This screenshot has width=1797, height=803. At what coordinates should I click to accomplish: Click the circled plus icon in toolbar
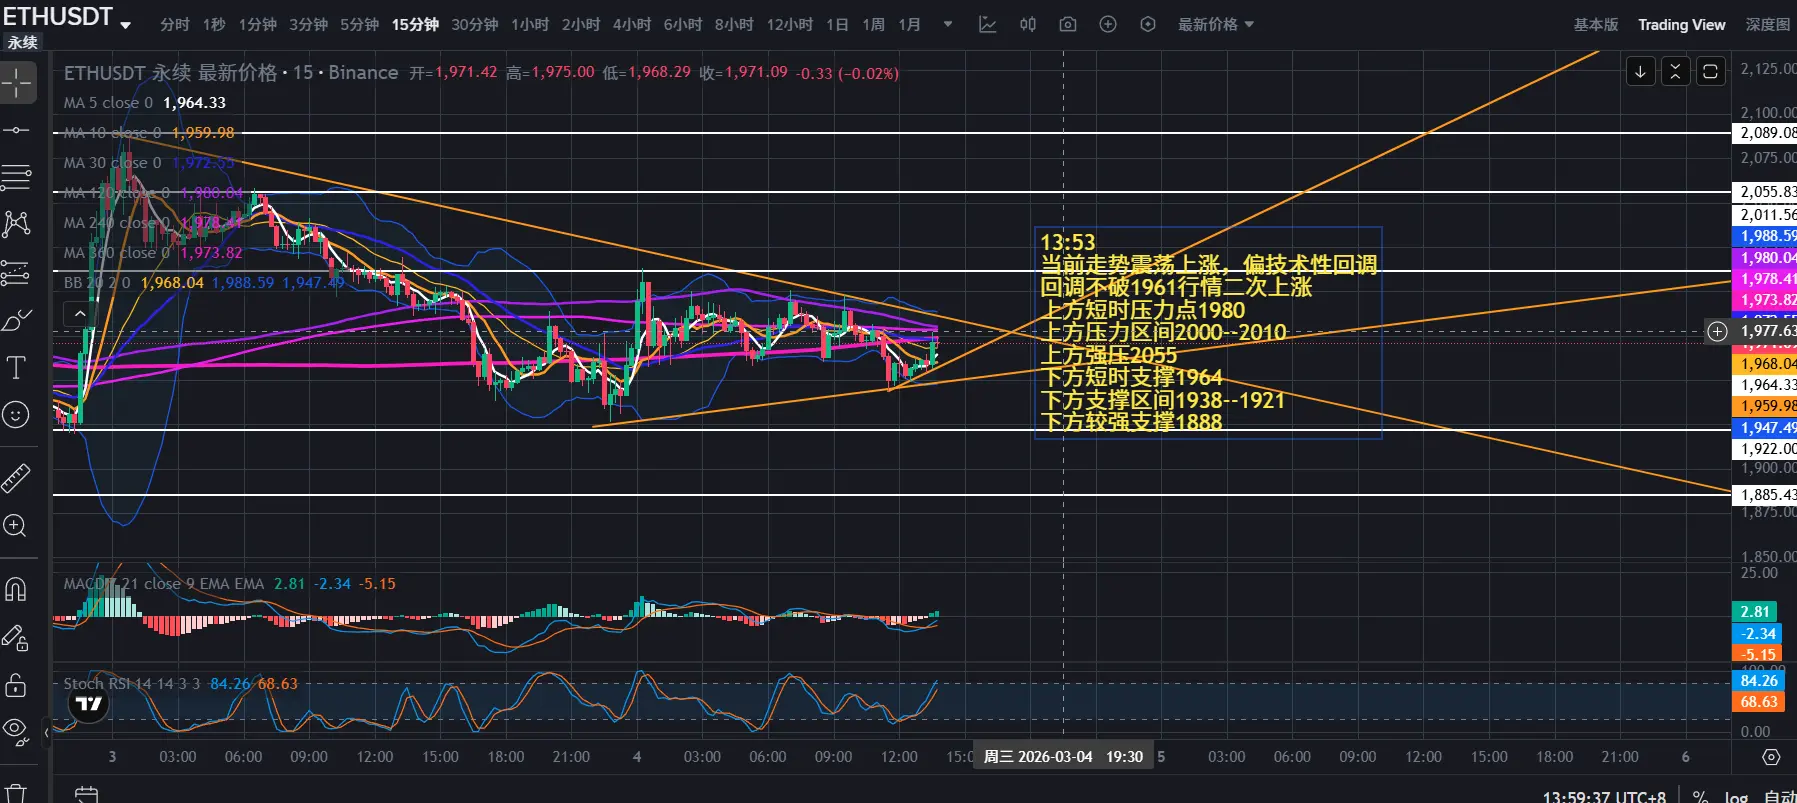pos(1108,24)
